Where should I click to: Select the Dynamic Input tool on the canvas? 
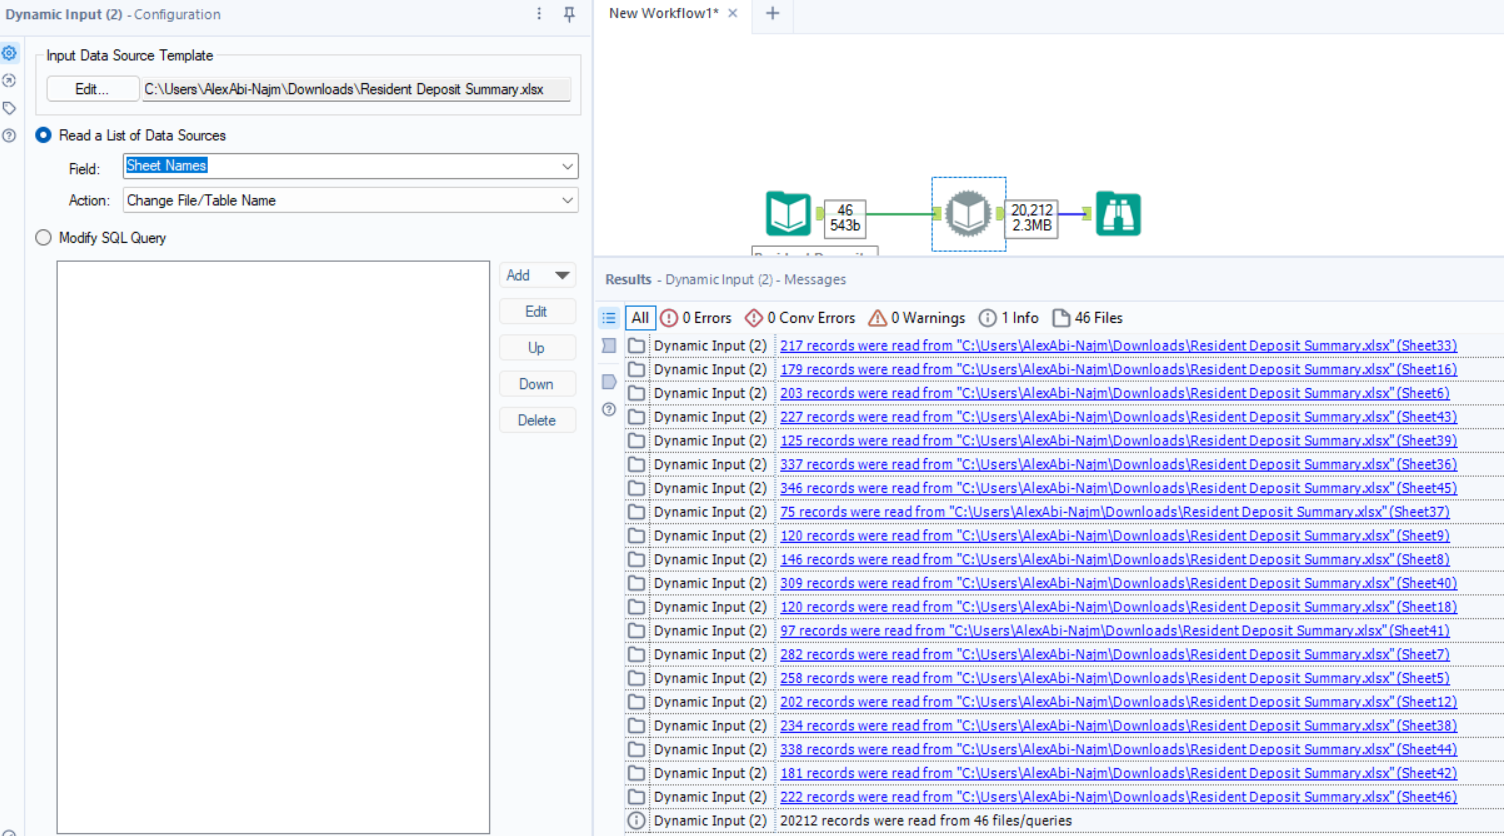point(967,212)
